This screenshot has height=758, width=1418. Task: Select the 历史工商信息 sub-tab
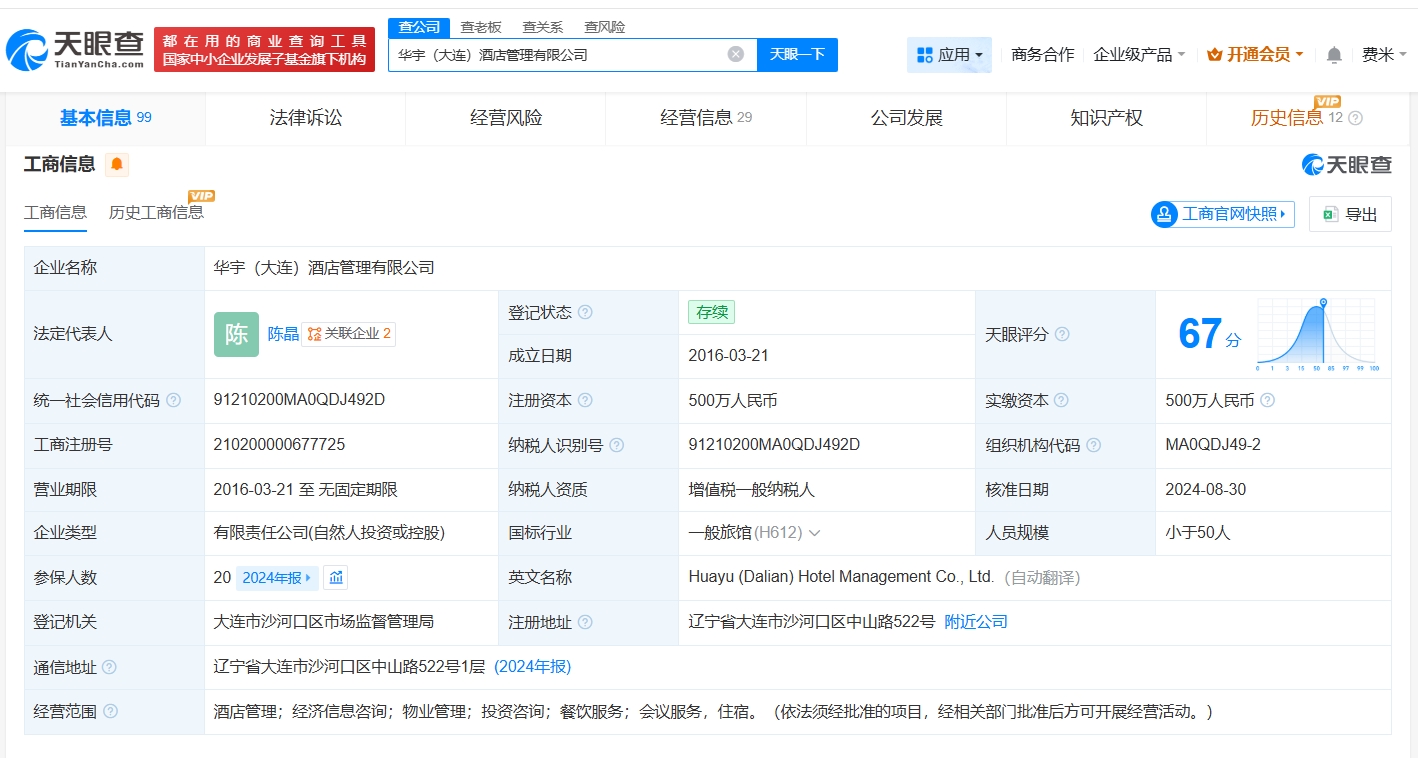(x=156, y=212)
